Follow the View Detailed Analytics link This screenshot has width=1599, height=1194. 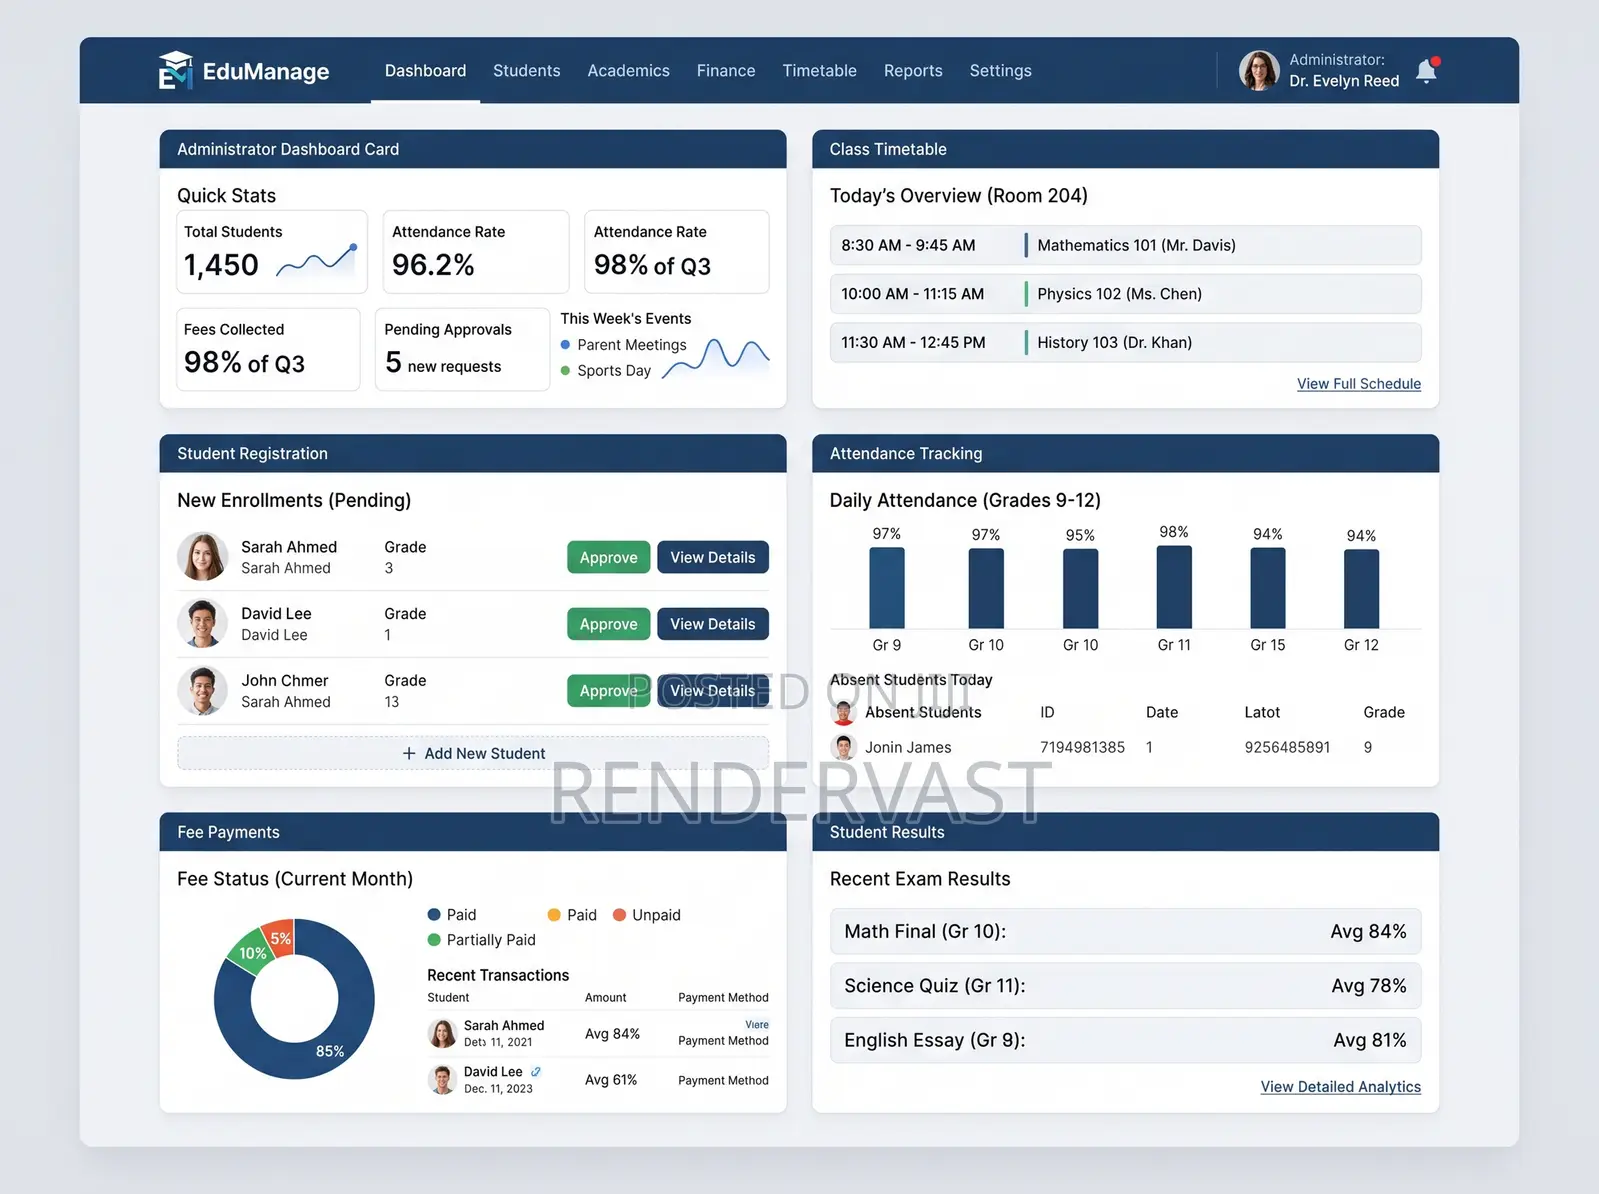point(1340,1087)
